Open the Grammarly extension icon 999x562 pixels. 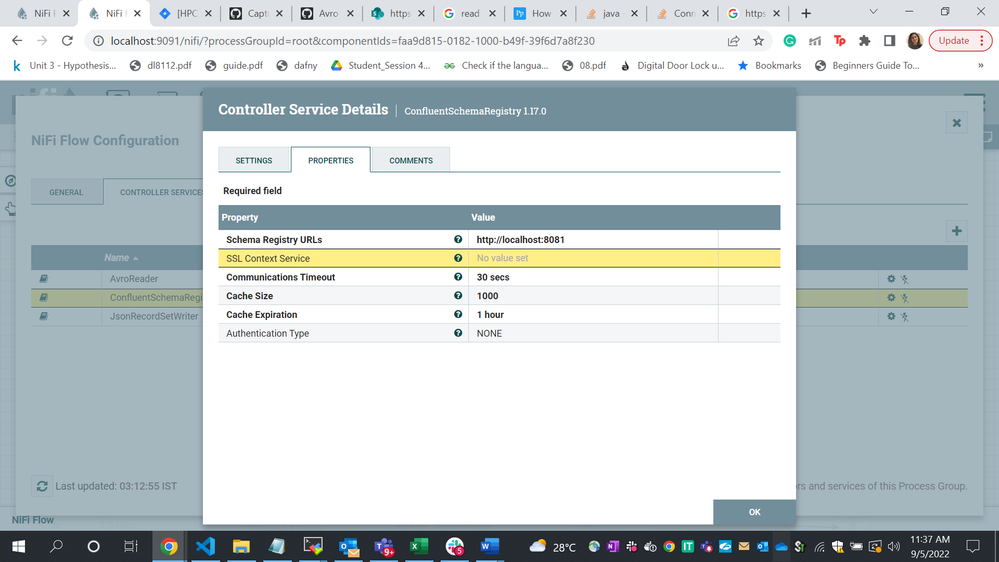(789, 41)
